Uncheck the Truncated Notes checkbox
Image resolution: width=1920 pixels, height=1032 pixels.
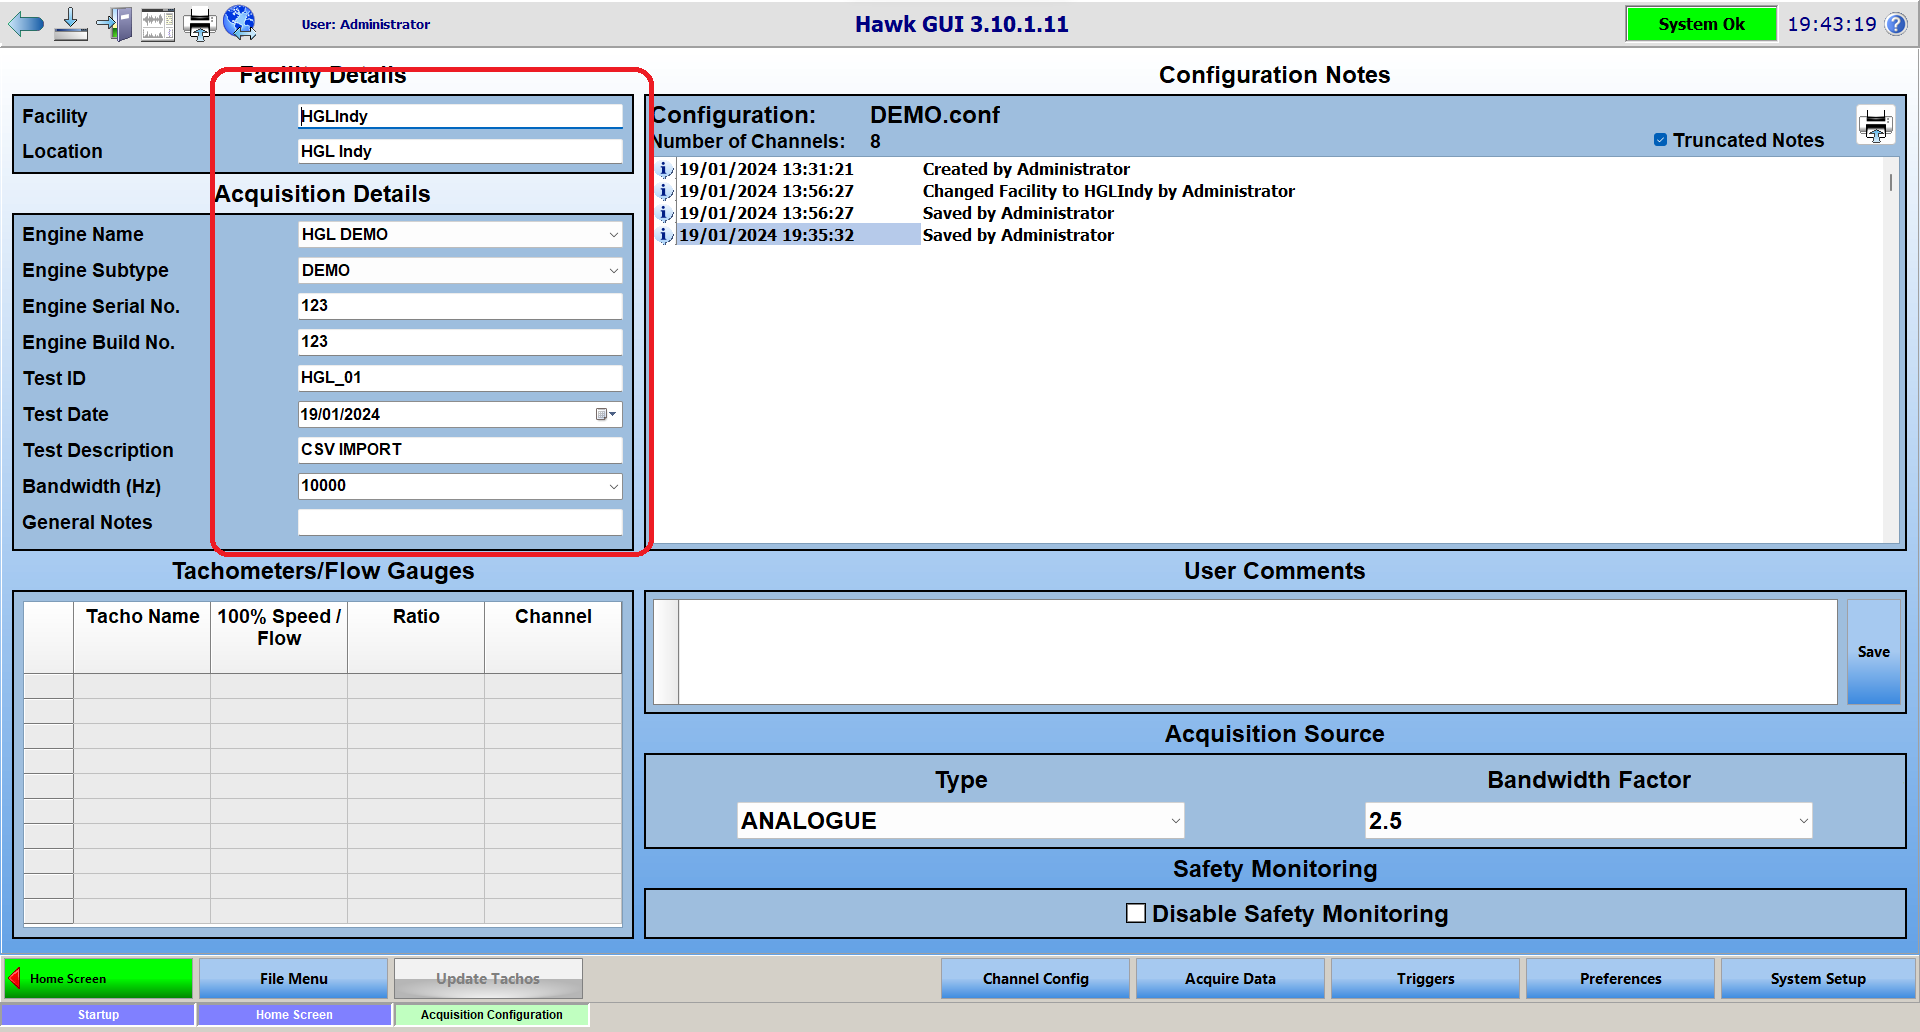click(x=1660, y=140)
